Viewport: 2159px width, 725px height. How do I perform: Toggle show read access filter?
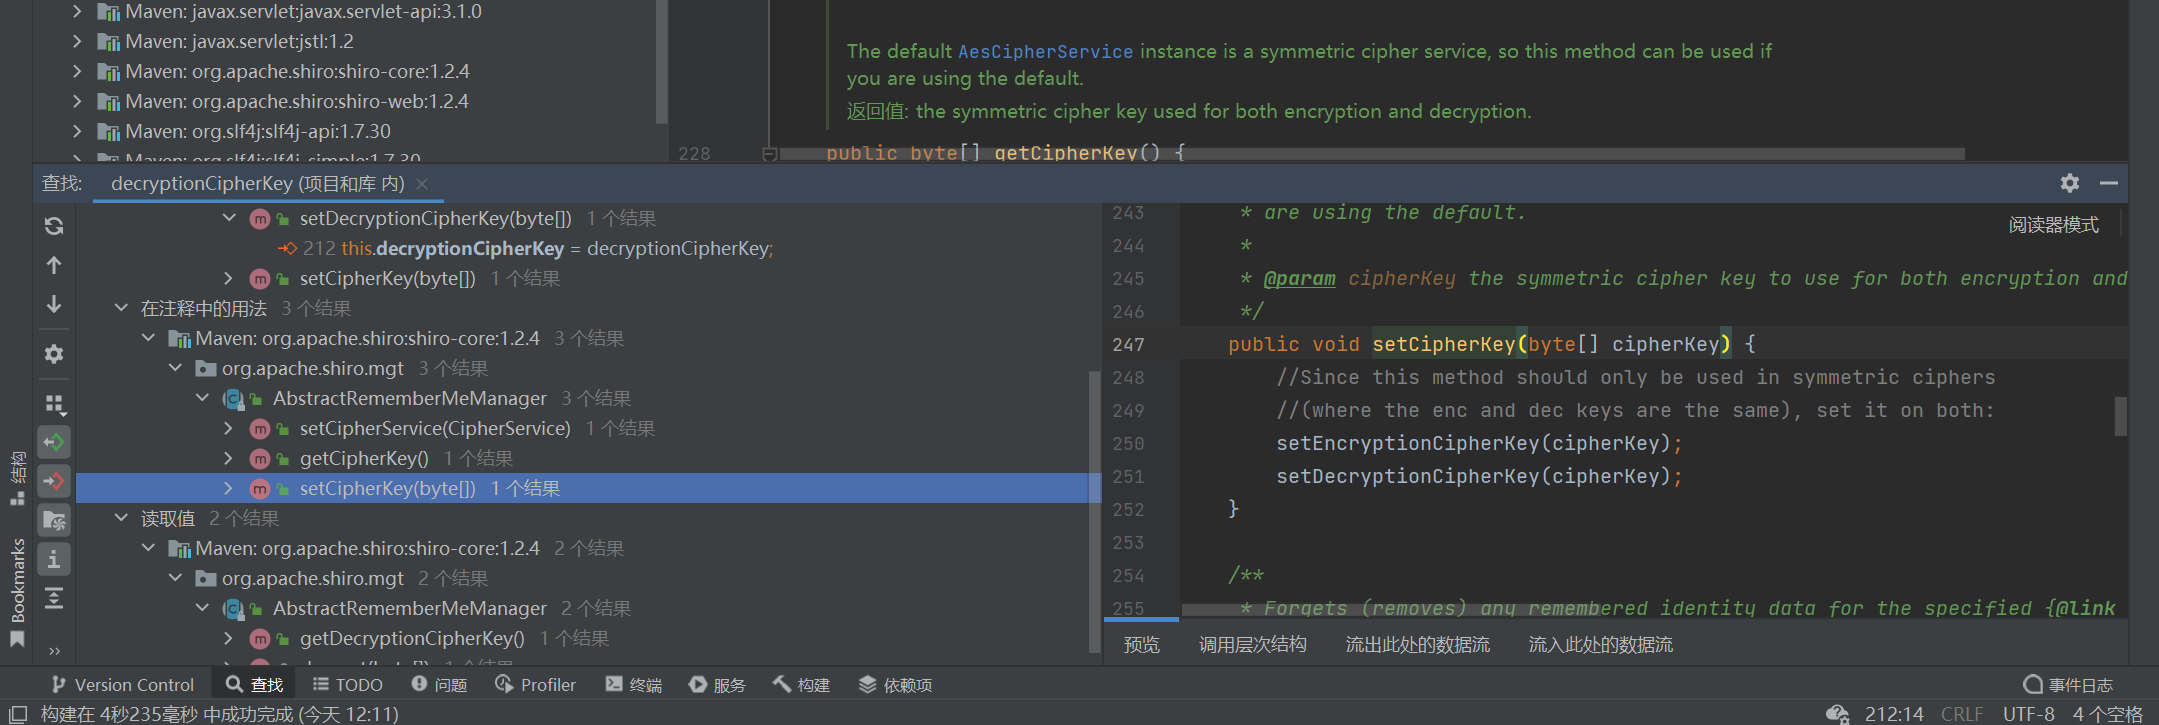coord(54,442)
